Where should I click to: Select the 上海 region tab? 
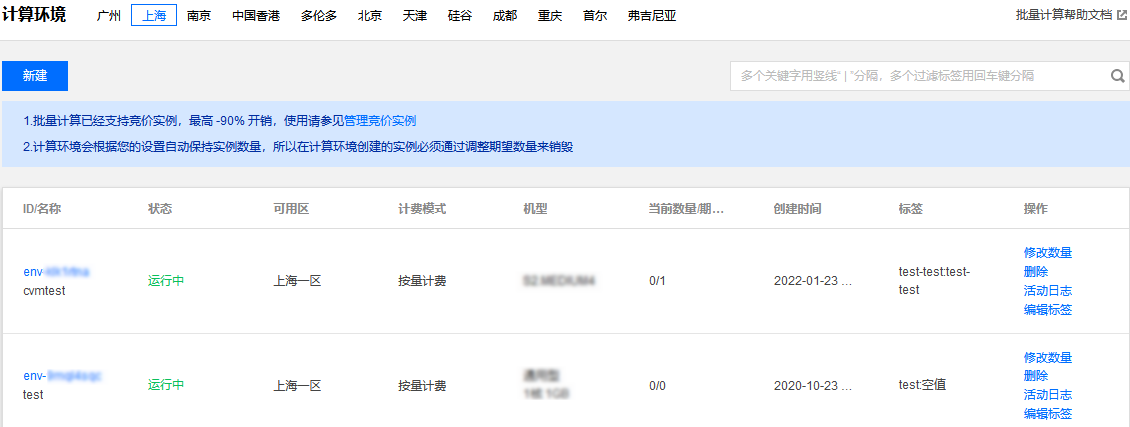[154, 15]
